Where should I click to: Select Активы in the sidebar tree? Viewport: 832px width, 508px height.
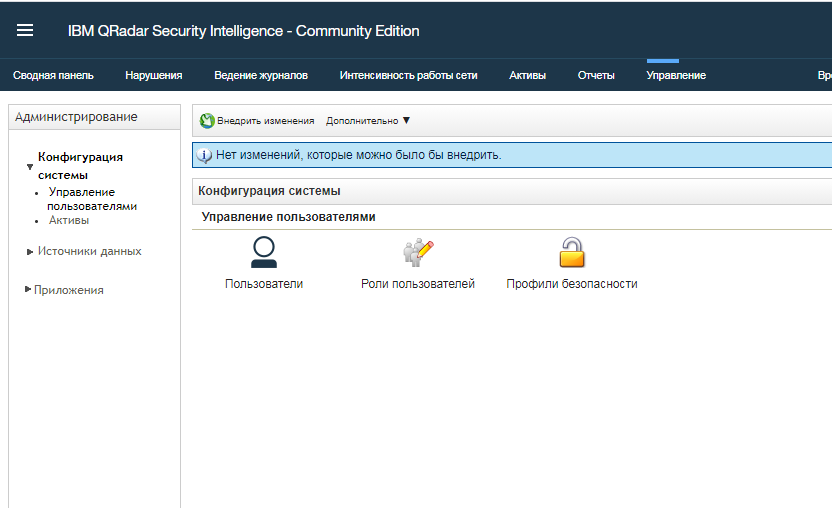(69, 220)
